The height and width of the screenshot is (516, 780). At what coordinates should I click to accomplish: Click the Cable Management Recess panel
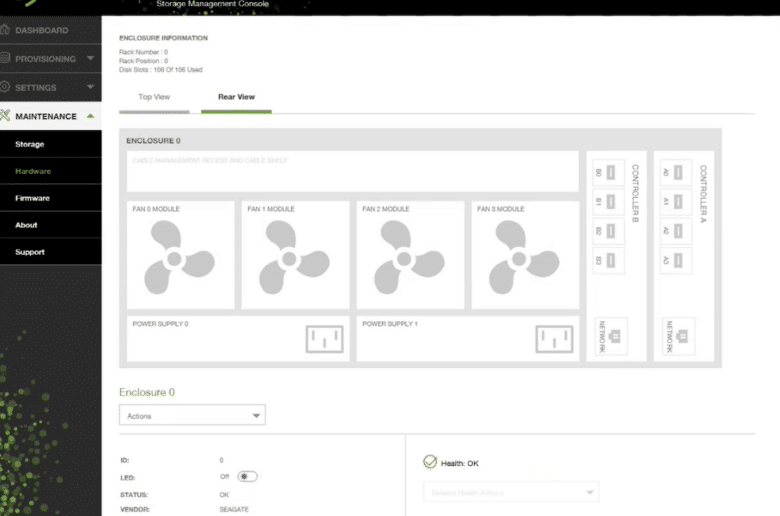pos(353,171)
